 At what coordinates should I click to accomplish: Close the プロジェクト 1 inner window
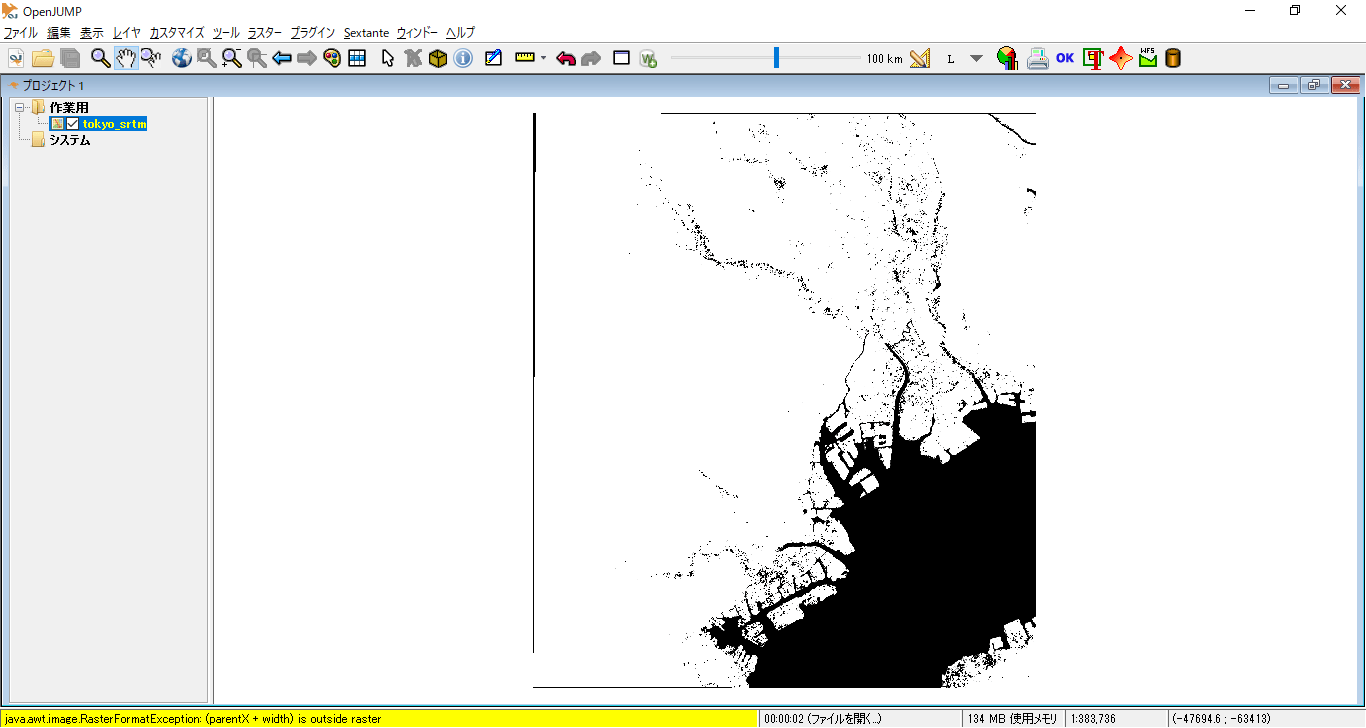1344,85
